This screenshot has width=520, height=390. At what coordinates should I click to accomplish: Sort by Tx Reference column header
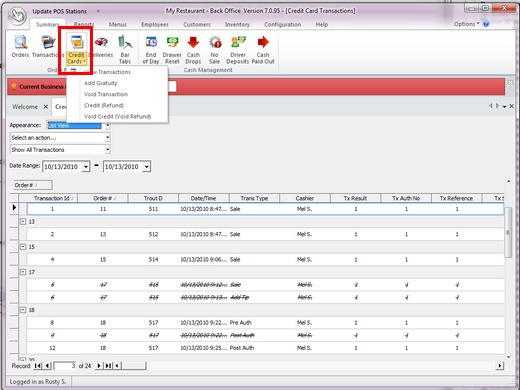[457, 198]
